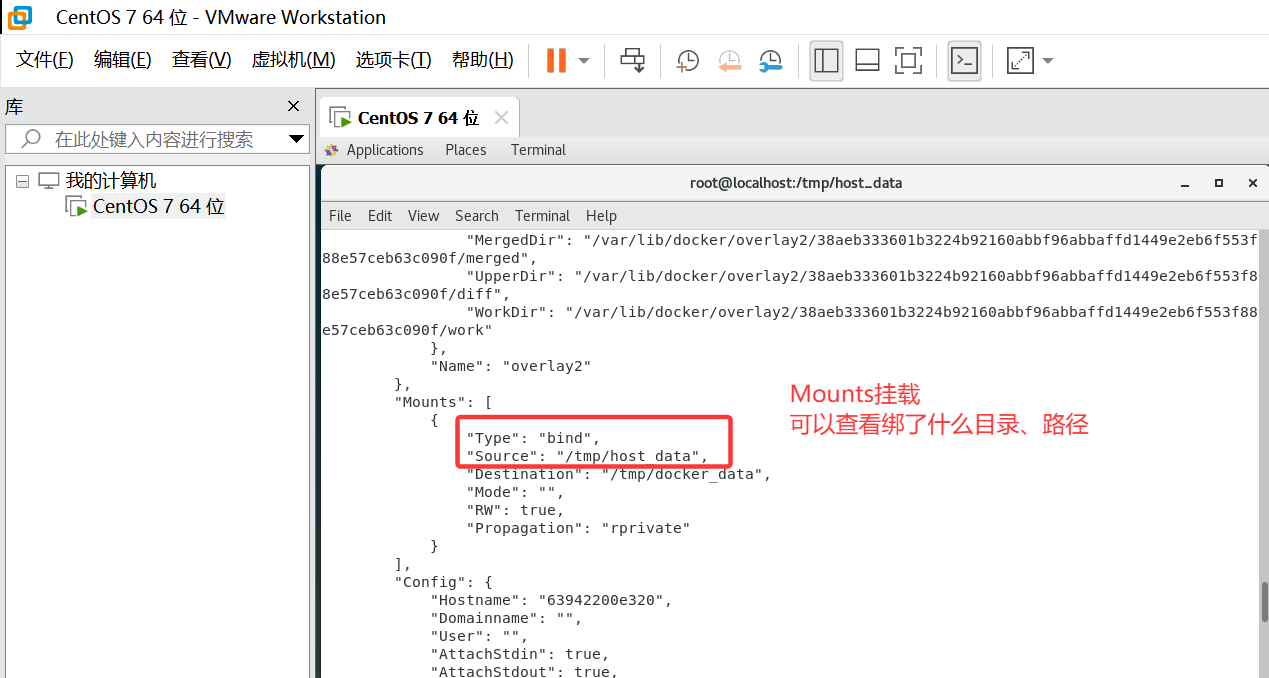Screen dimensions: 1269x678
Task: Open the terminal window's Terminal menu
Action: coord(542,216)
